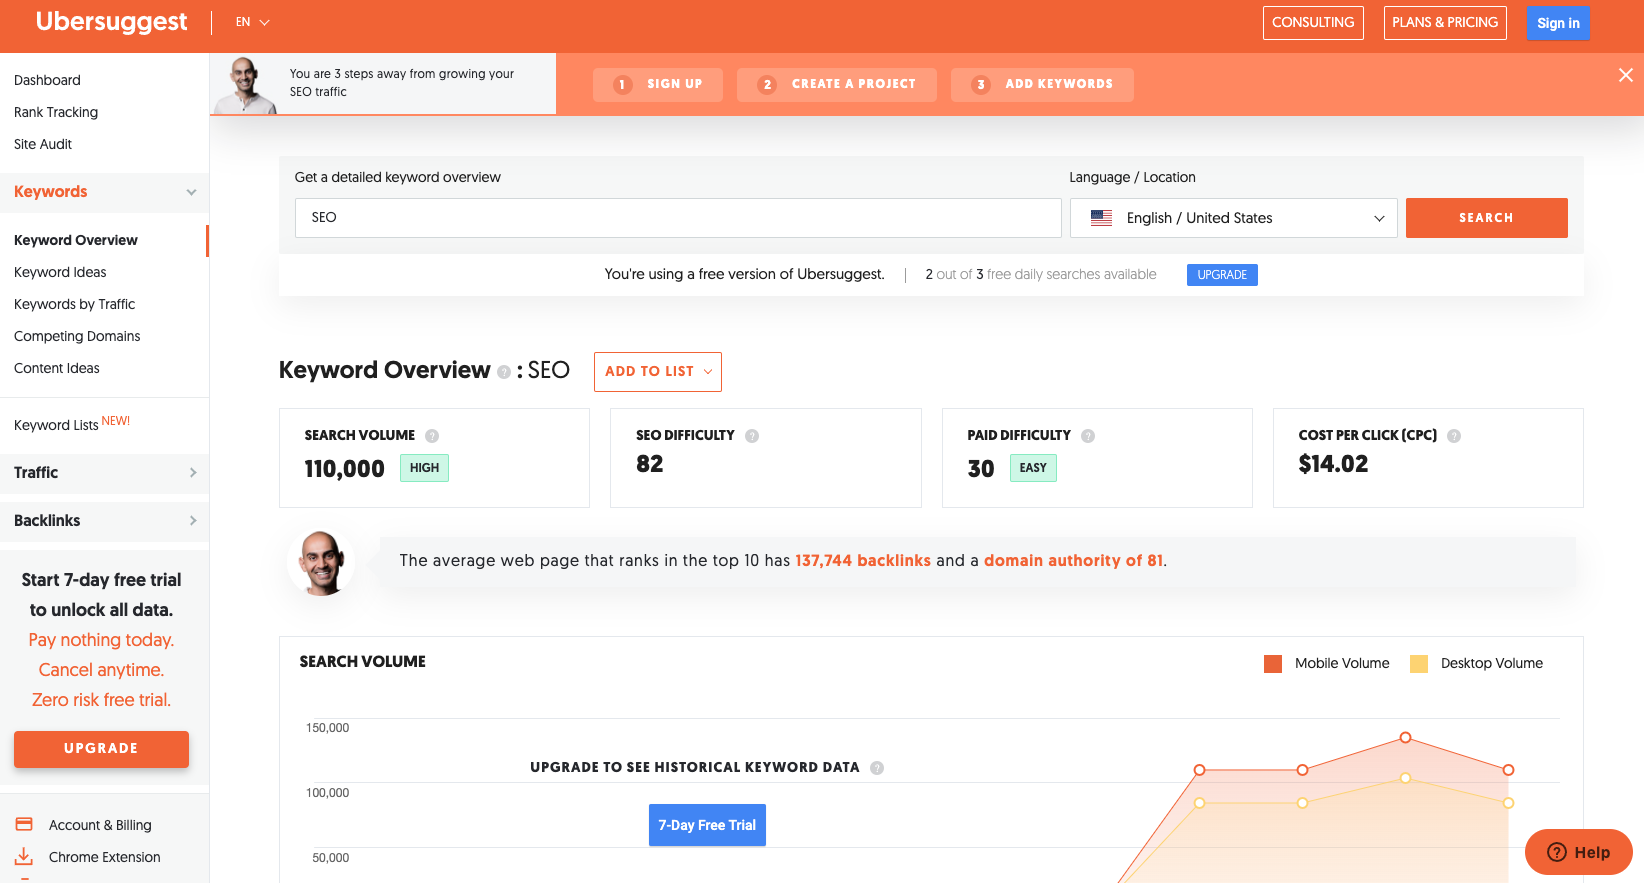
Task: Click the 110,000 search volume value
Action: (x=344, y=469)
